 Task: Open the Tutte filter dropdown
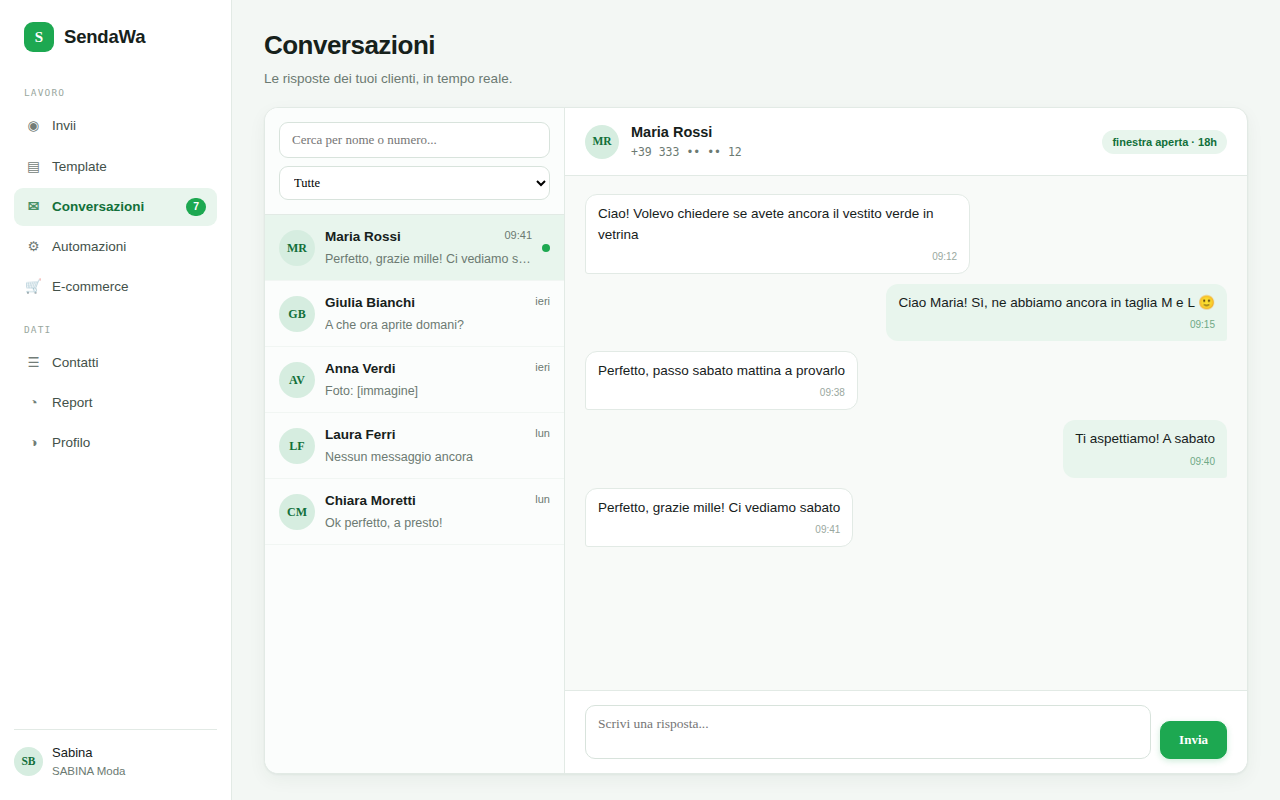coord(414,183)
